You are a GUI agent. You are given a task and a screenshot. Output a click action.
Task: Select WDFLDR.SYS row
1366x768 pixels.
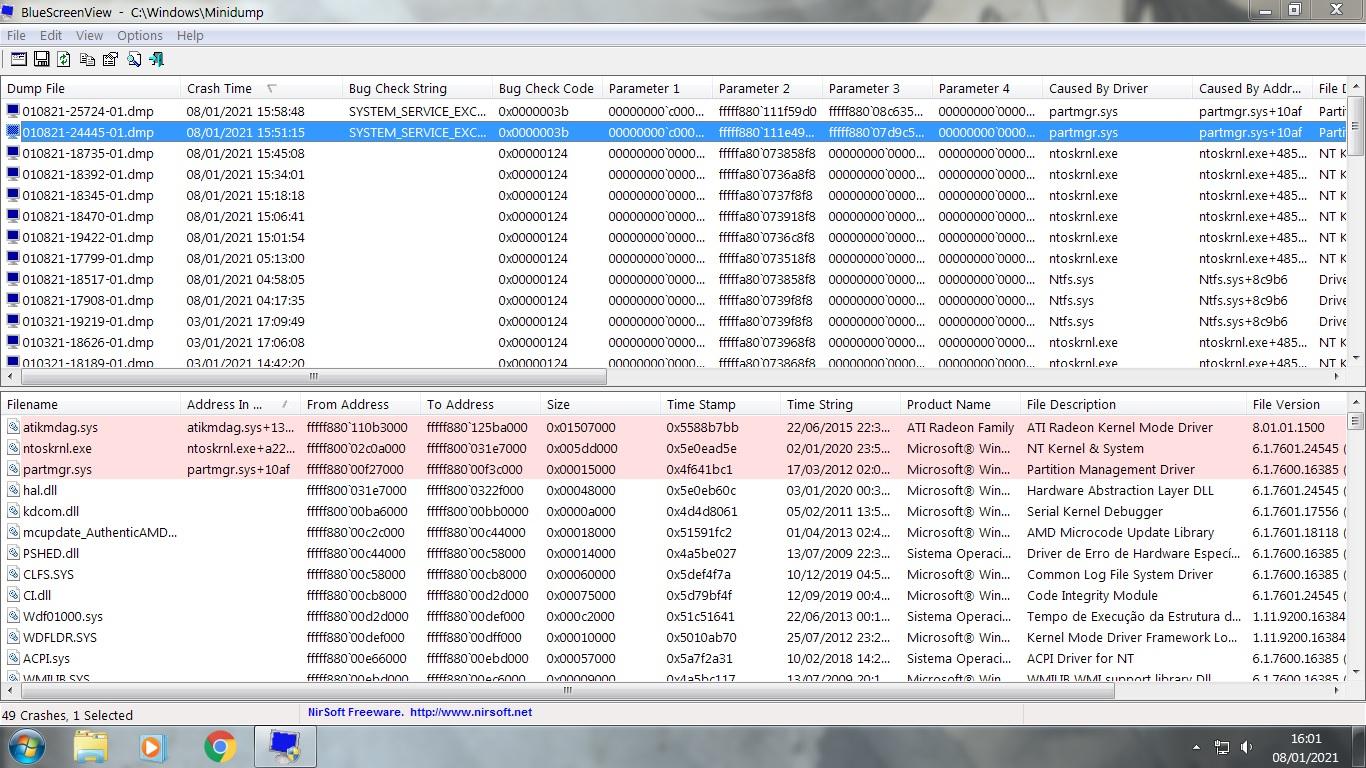click(674, 637)
